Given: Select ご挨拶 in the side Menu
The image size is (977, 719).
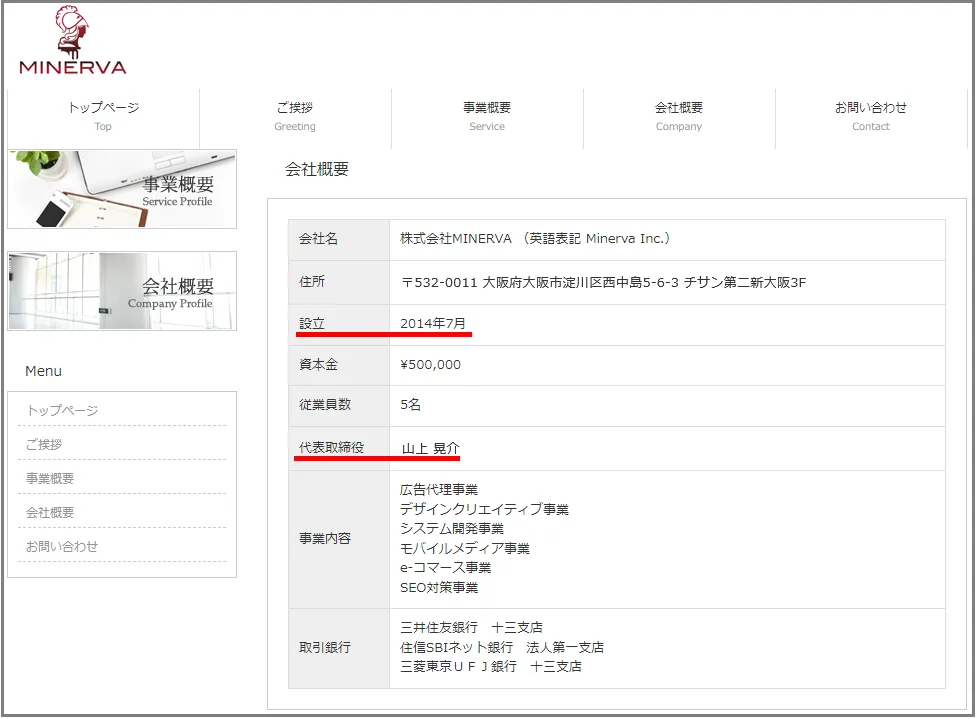Looking at the screenshot, I should tap(44, 444).
